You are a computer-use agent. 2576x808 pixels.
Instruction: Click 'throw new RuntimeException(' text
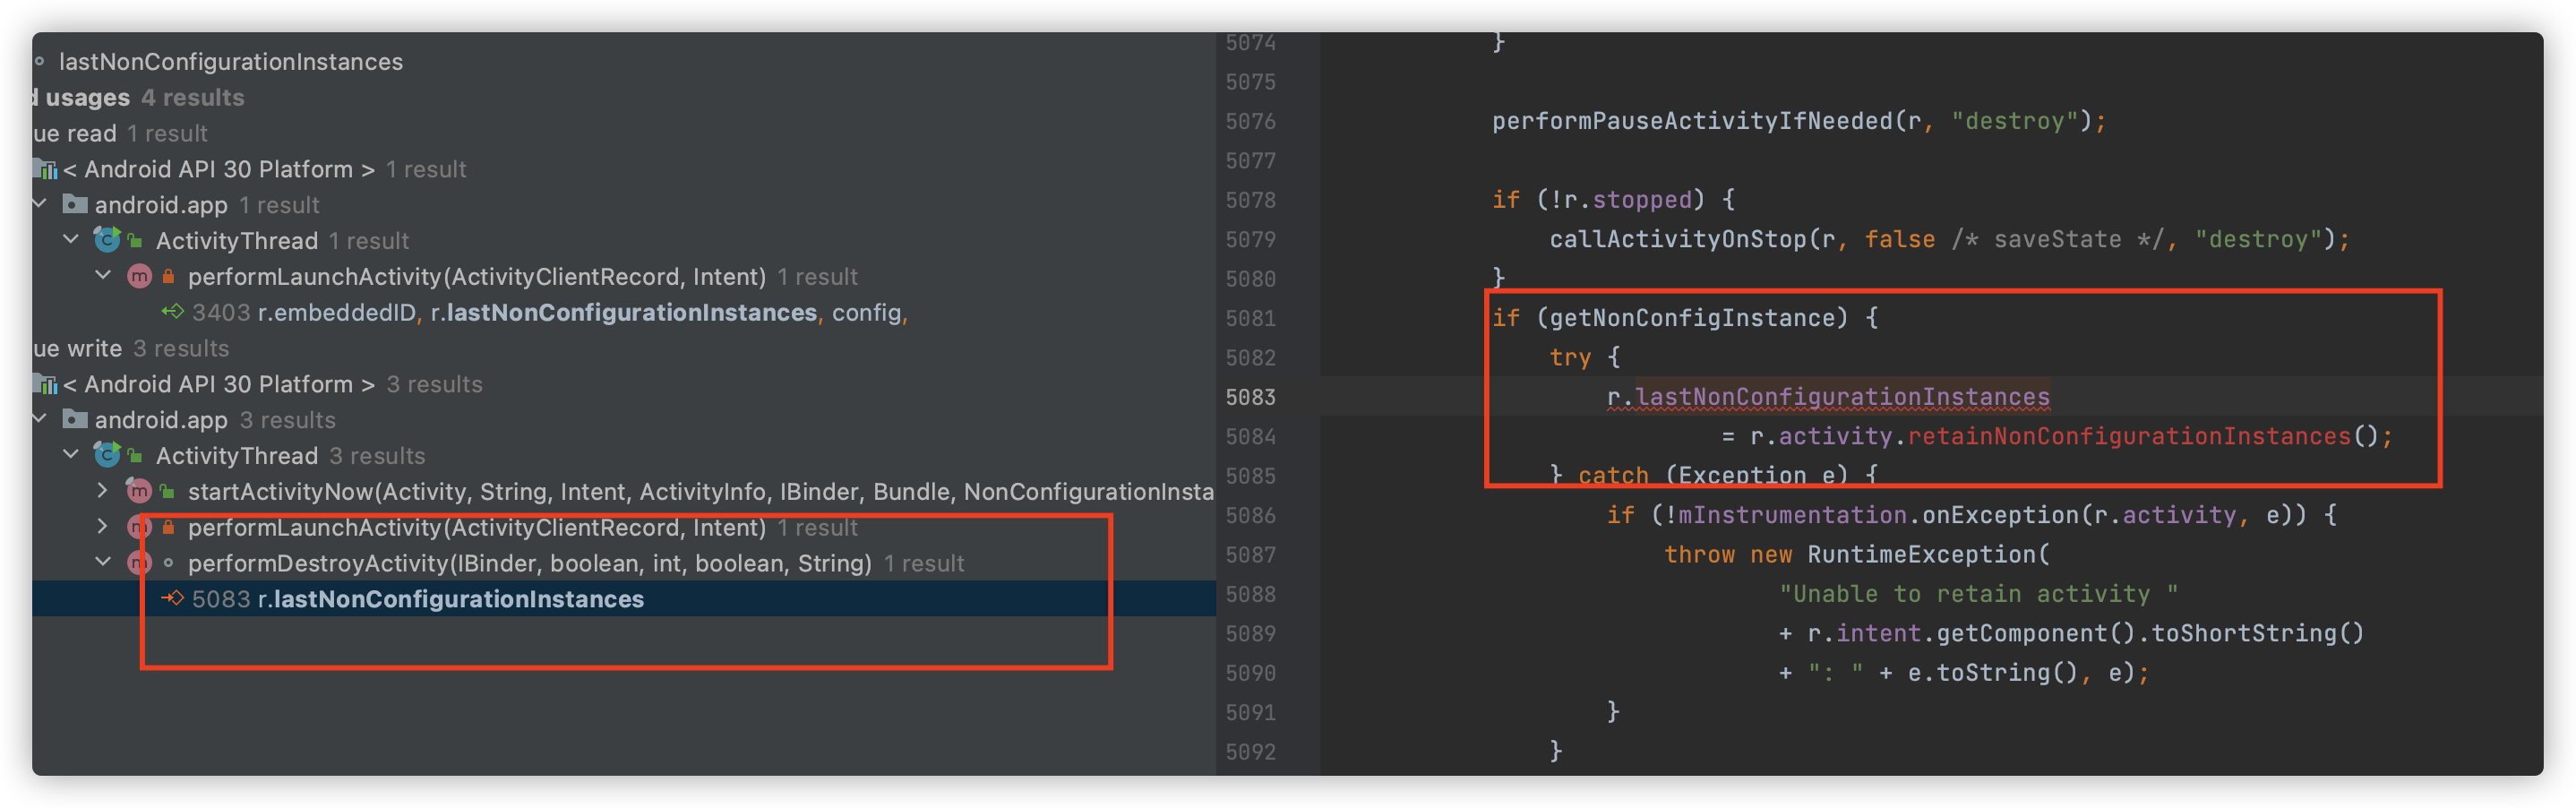point(1856,554)
